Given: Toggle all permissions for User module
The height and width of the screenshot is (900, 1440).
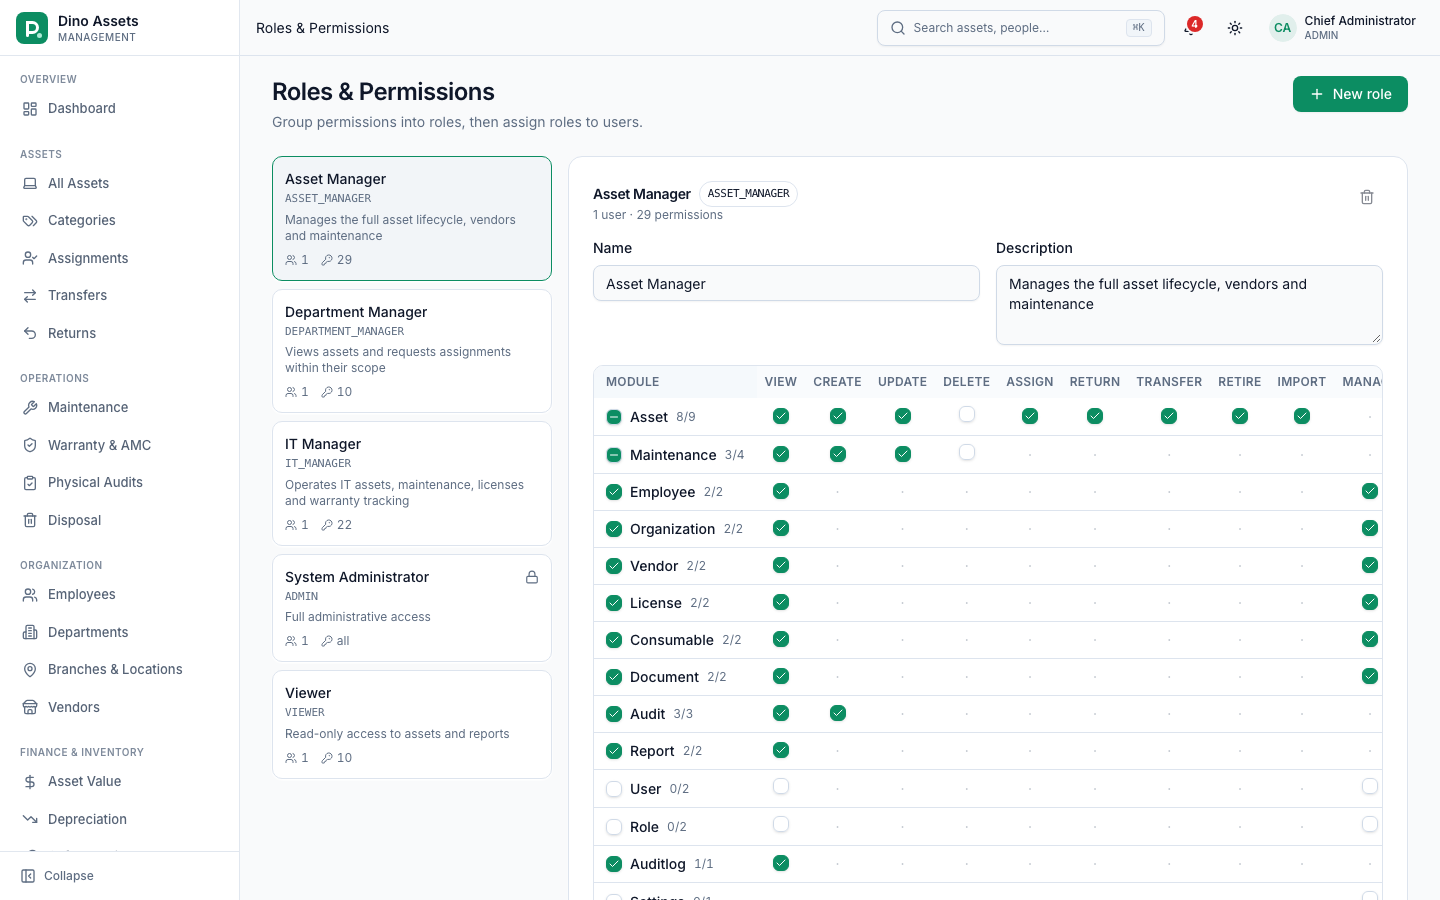Looking at the screenshot, I should (x=614, y=790).
